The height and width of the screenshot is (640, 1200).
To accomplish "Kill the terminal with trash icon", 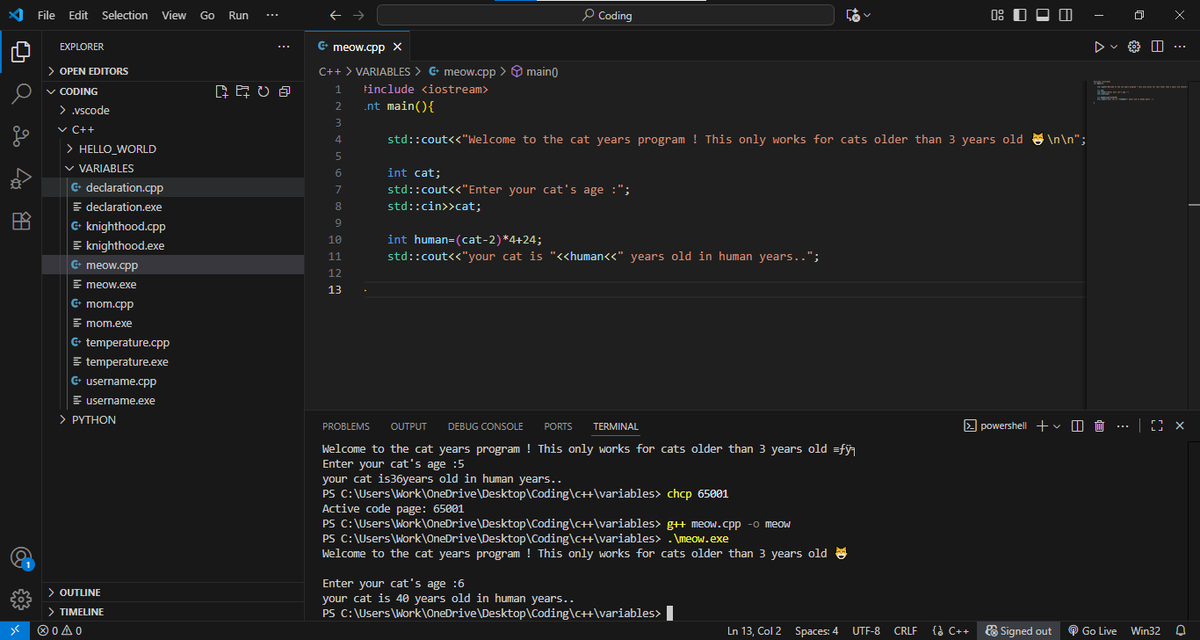I will pos(1099,426).
